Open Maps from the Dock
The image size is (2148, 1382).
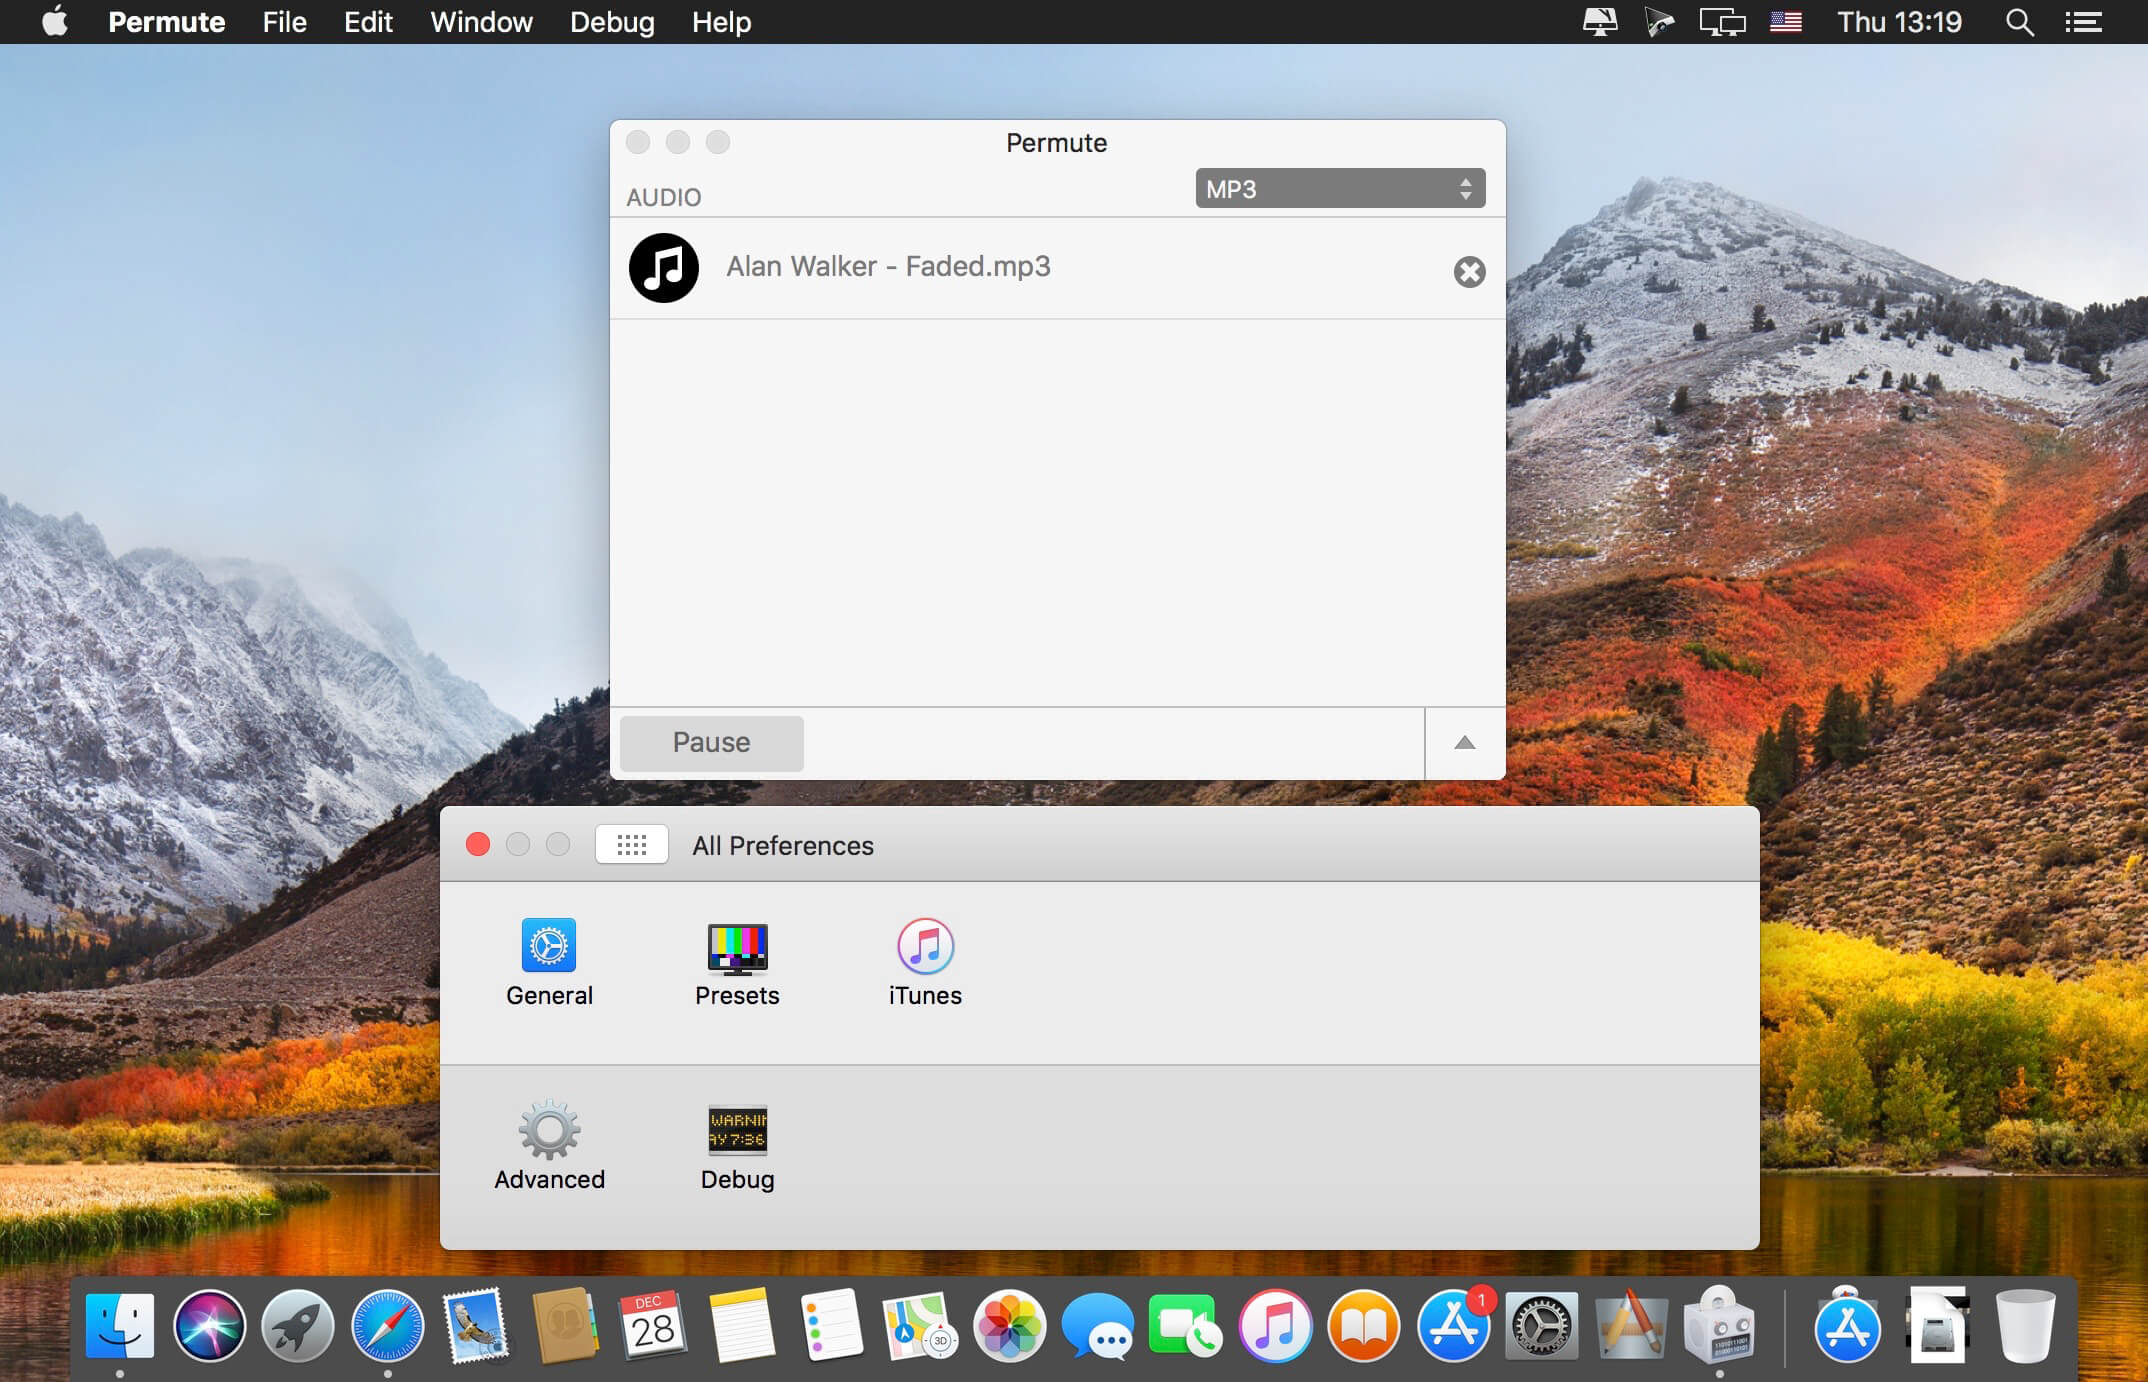919,1326
